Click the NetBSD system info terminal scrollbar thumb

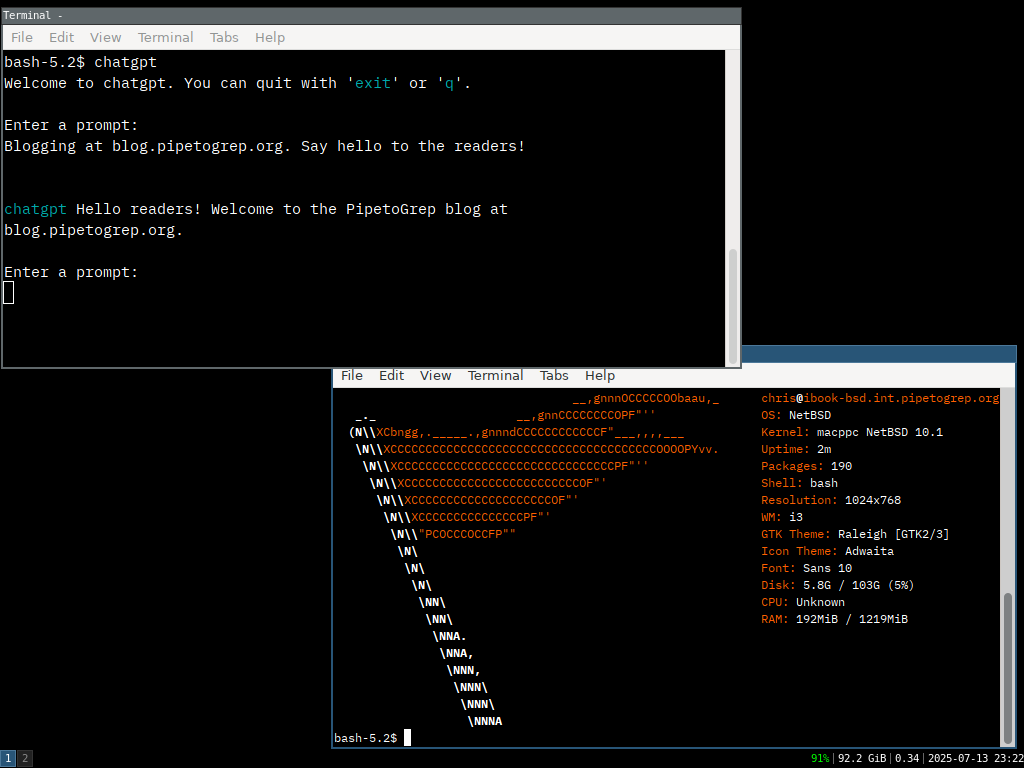1008,667
